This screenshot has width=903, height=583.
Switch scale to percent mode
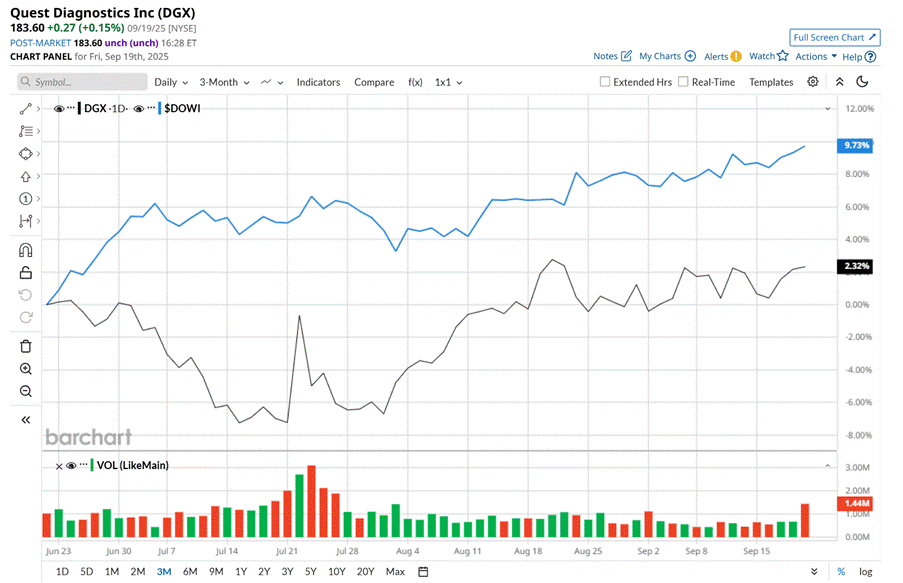click(841, 571)
